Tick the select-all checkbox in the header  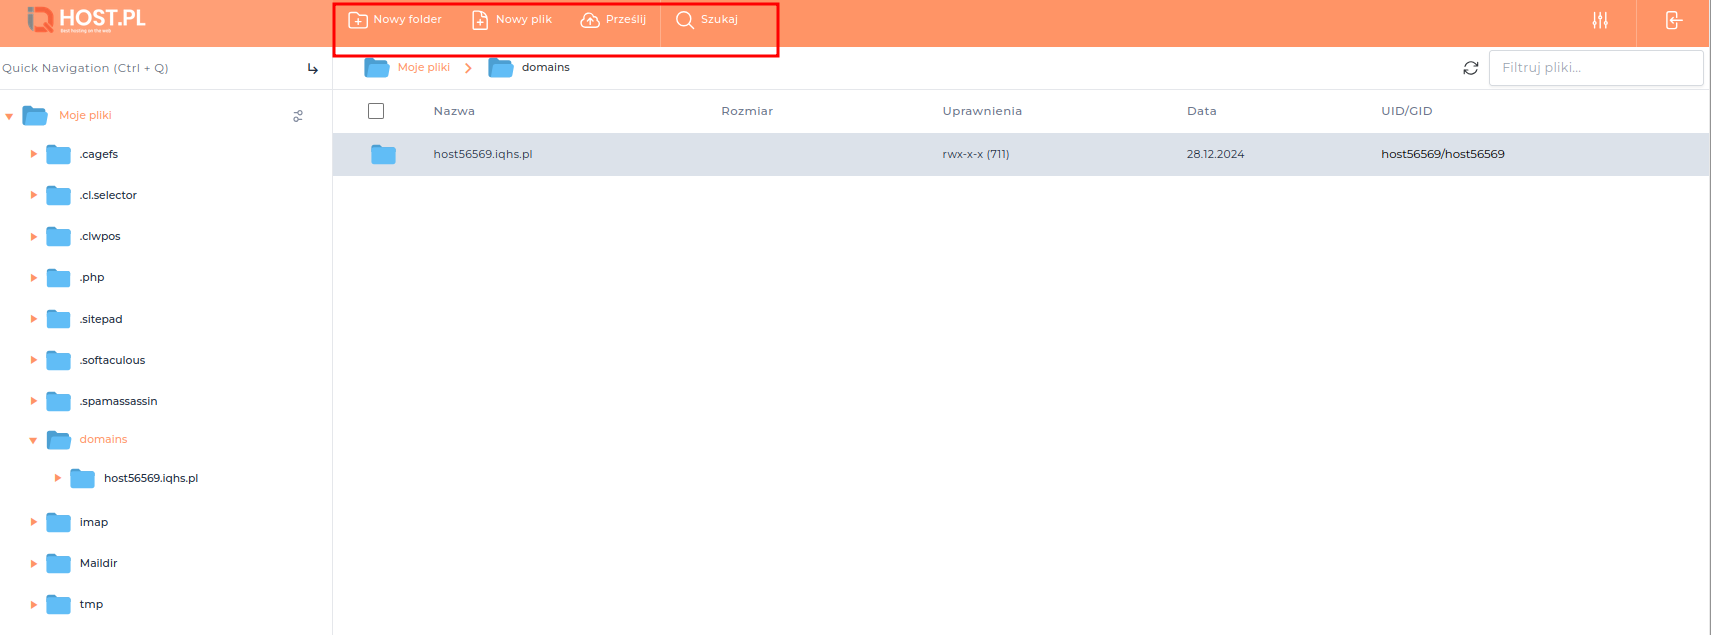(376, 111)
